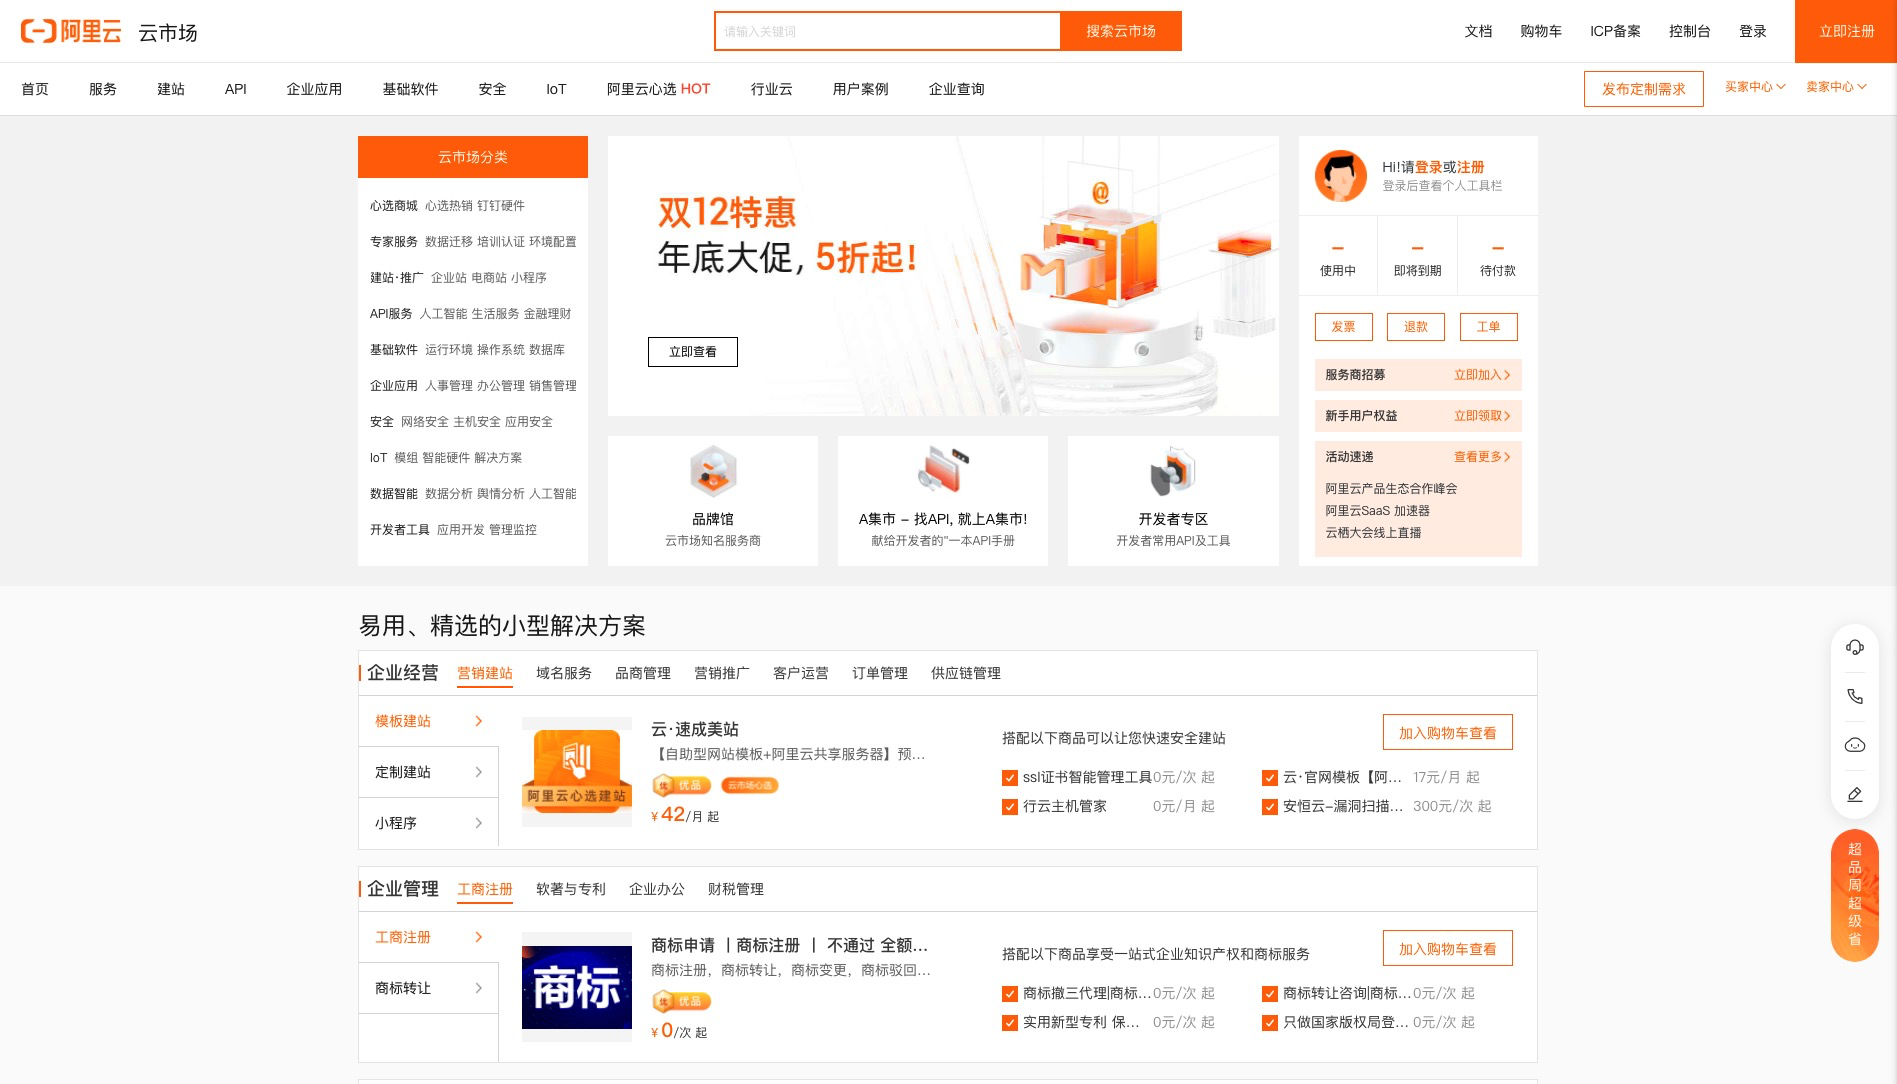Click the 工单 button
Viewport: 1897px width, 1084px height.
(1489, 327)
